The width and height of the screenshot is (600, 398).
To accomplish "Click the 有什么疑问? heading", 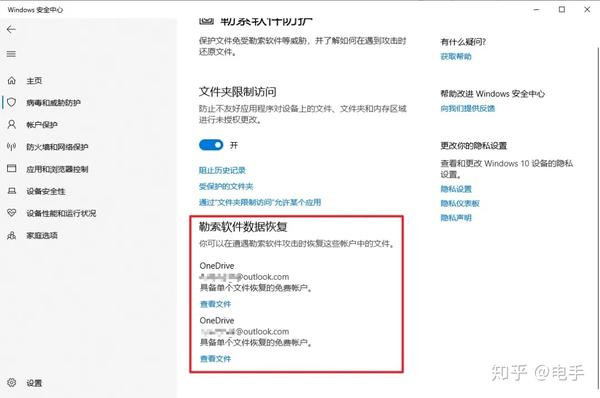I will (463, 42).
